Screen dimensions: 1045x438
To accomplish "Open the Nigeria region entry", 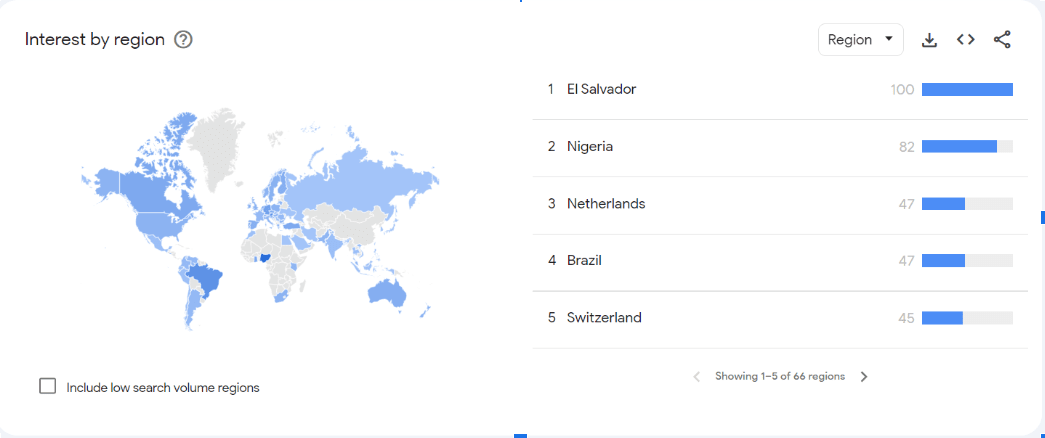I will click(589, 146).
